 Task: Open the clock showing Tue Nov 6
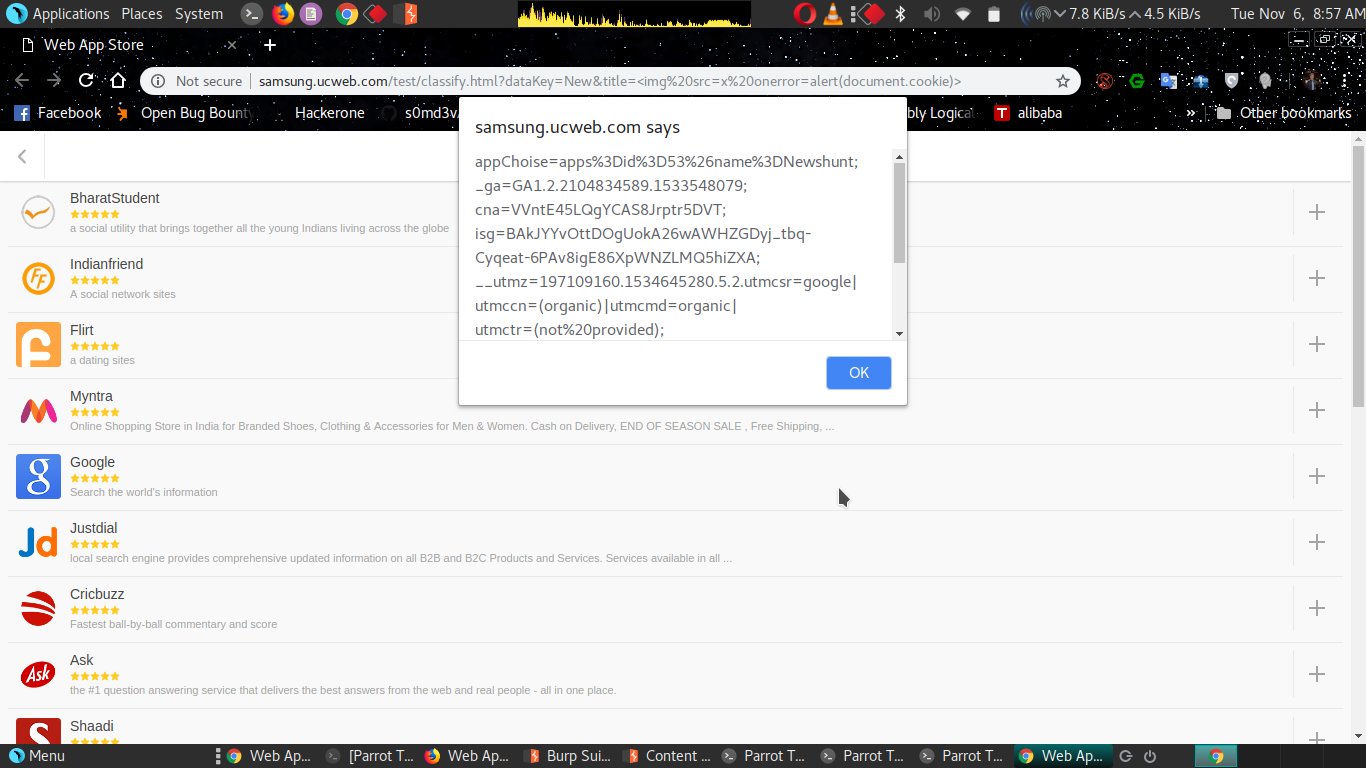(x=1296, y=14)
